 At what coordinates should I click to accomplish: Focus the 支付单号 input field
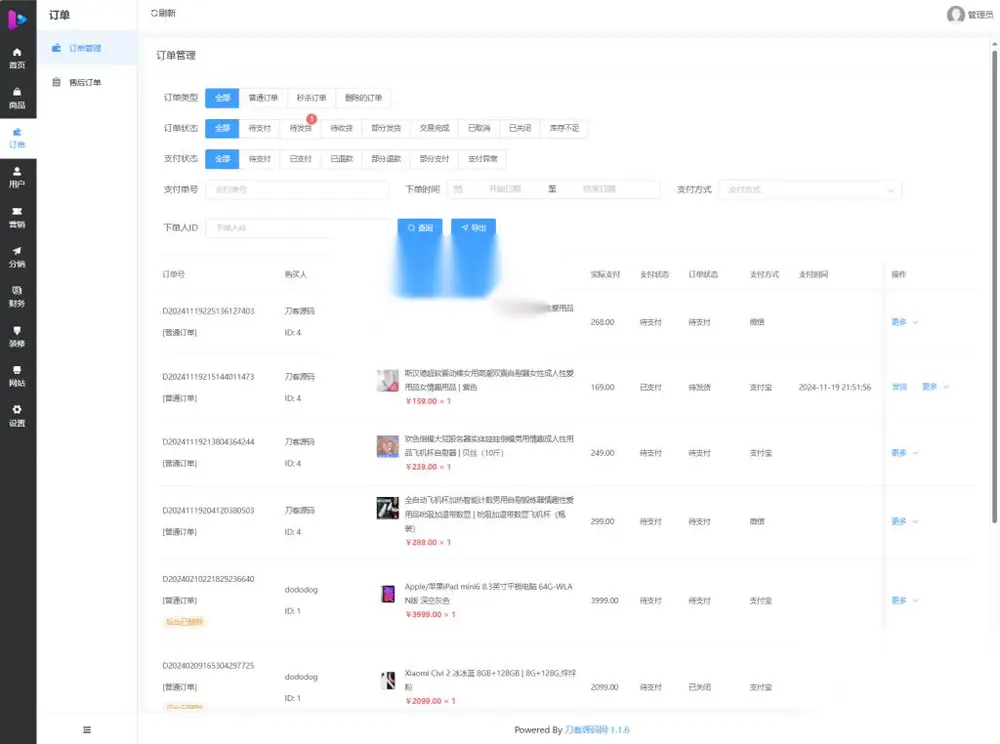click(297, 189)
